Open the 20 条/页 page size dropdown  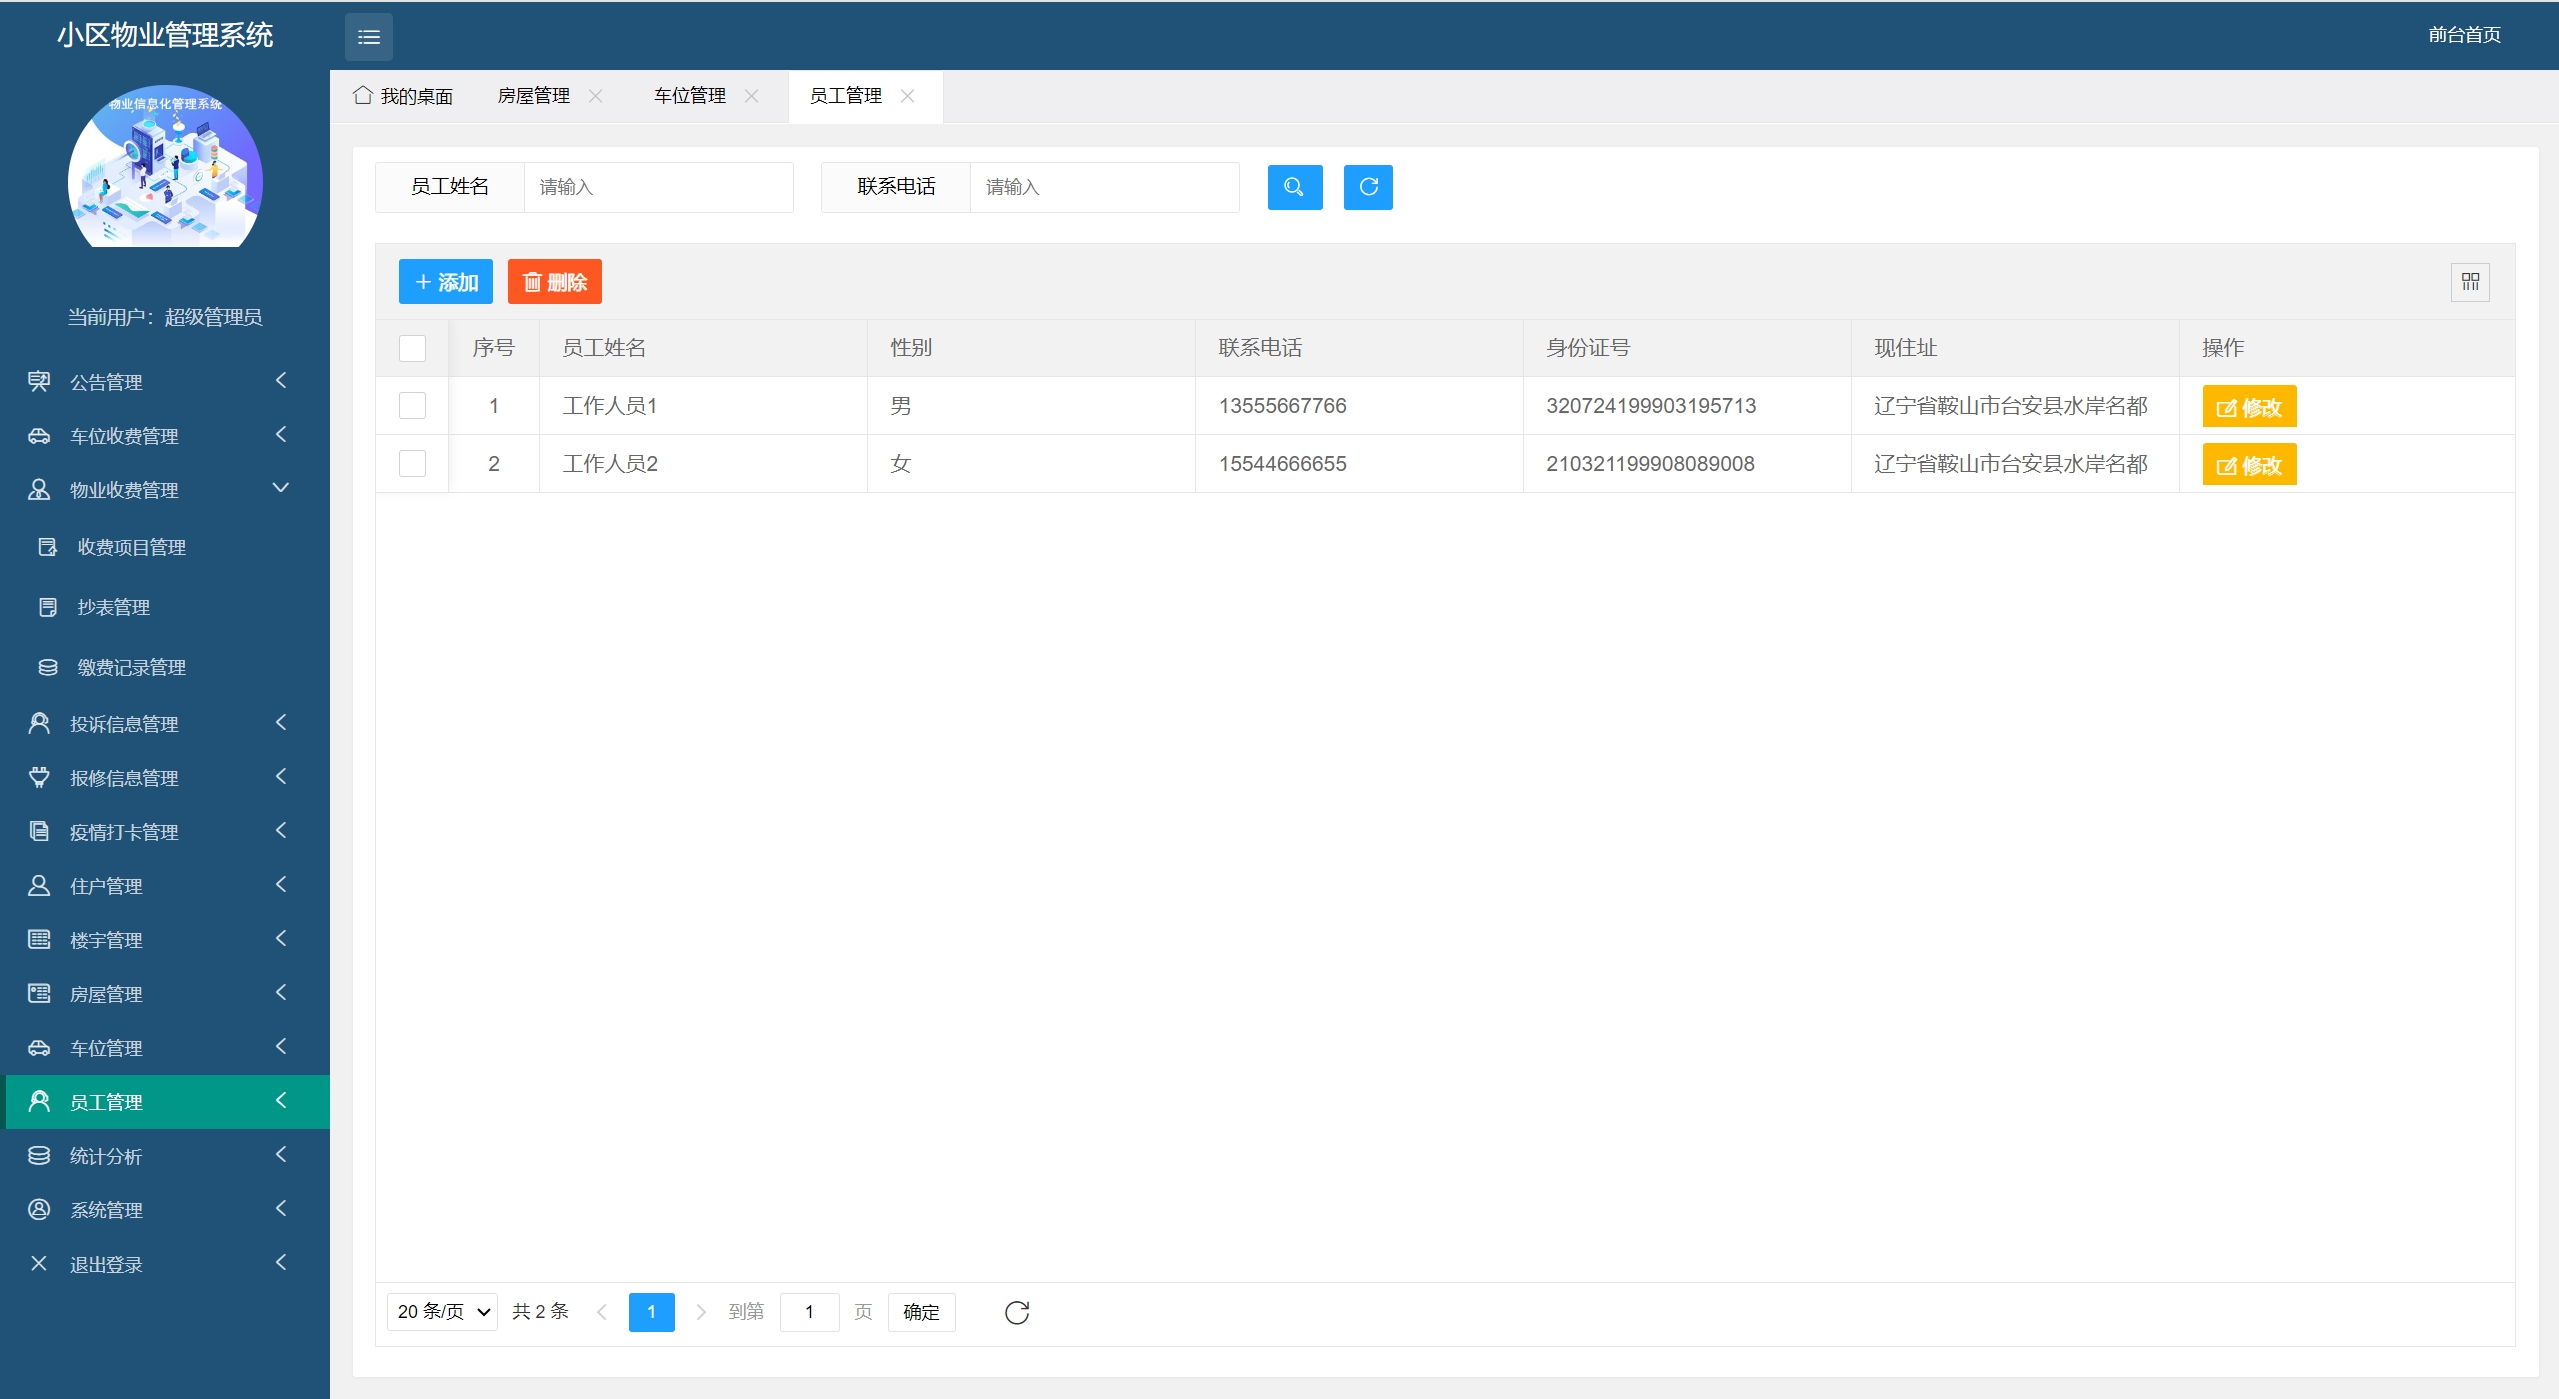point(442,1312)
